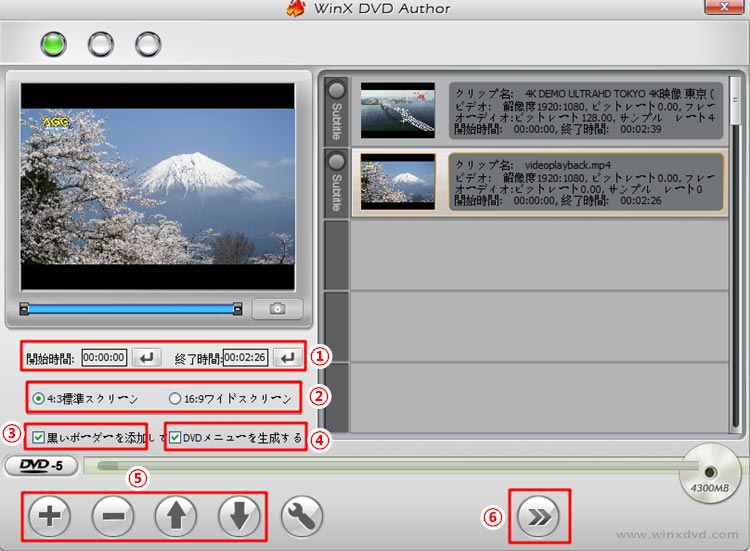
Task: Take a snapshot with the camera button
Action: (x=277, y=309)
